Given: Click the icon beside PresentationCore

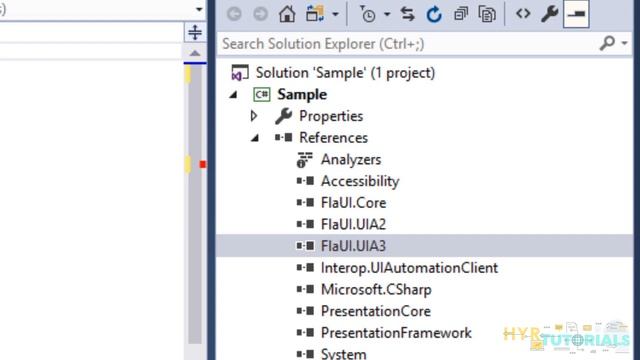Looking at the screenshot, I should (305, 310).
